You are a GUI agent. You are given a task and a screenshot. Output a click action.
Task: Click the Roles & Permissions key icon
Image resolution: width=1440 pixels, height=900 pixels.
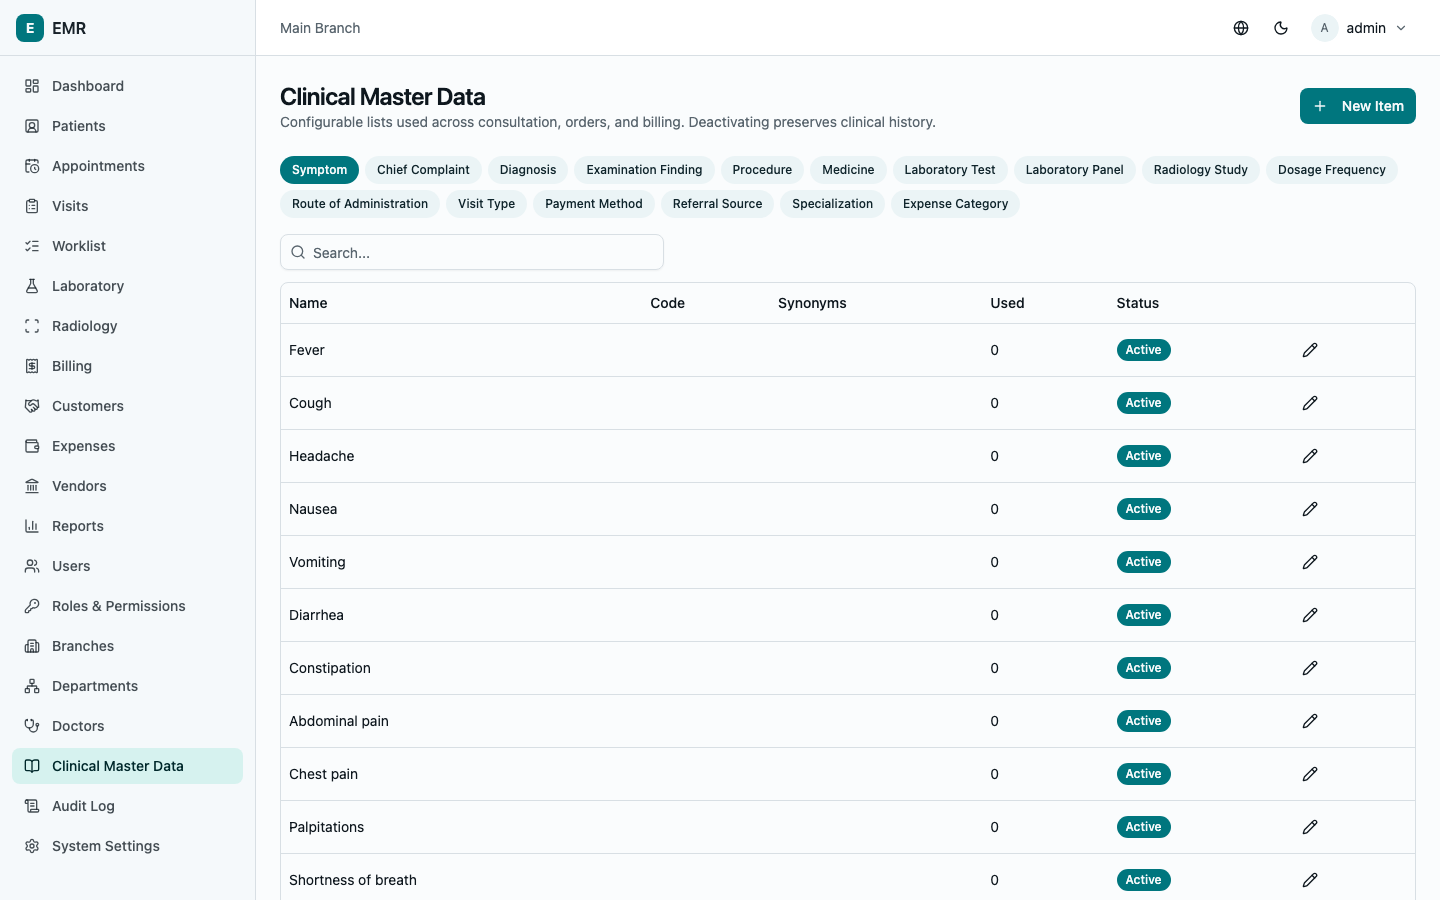click(32, 606)
